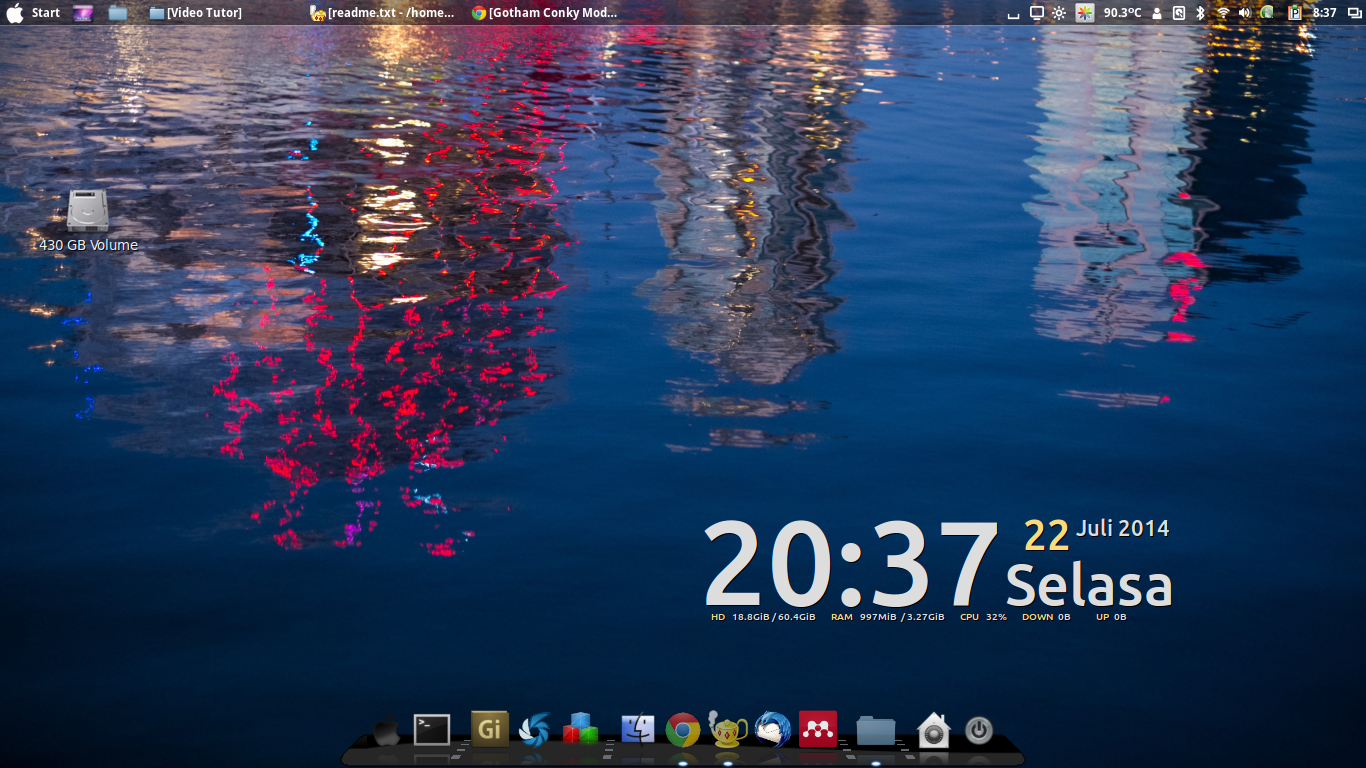1366x768 pixels.
Task: Open the Bluetooth indicator
Action: [x=1201, y=13]
